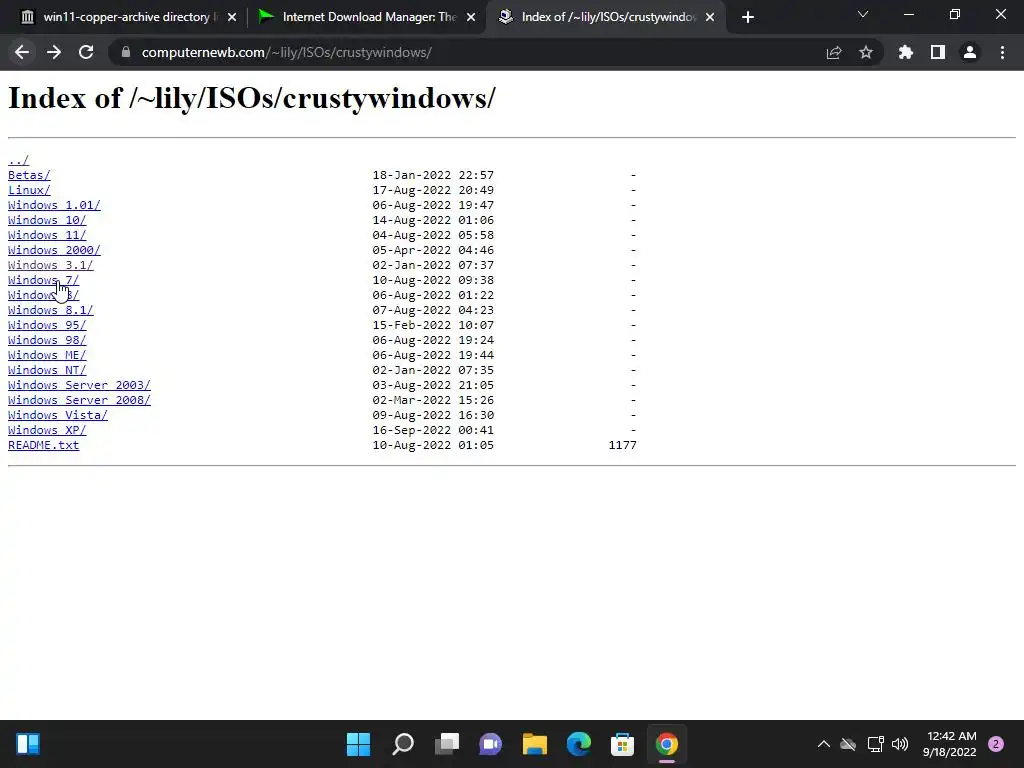Switch to win11-copper-archive directory tab
Screen dimensions: 1024x768
(126, 17)
